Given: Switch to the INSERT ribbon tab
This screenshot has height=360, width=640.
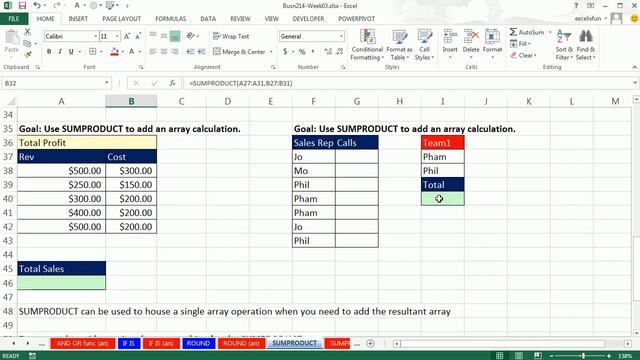Looking at the screenshot, I should [x=78, y=19].
